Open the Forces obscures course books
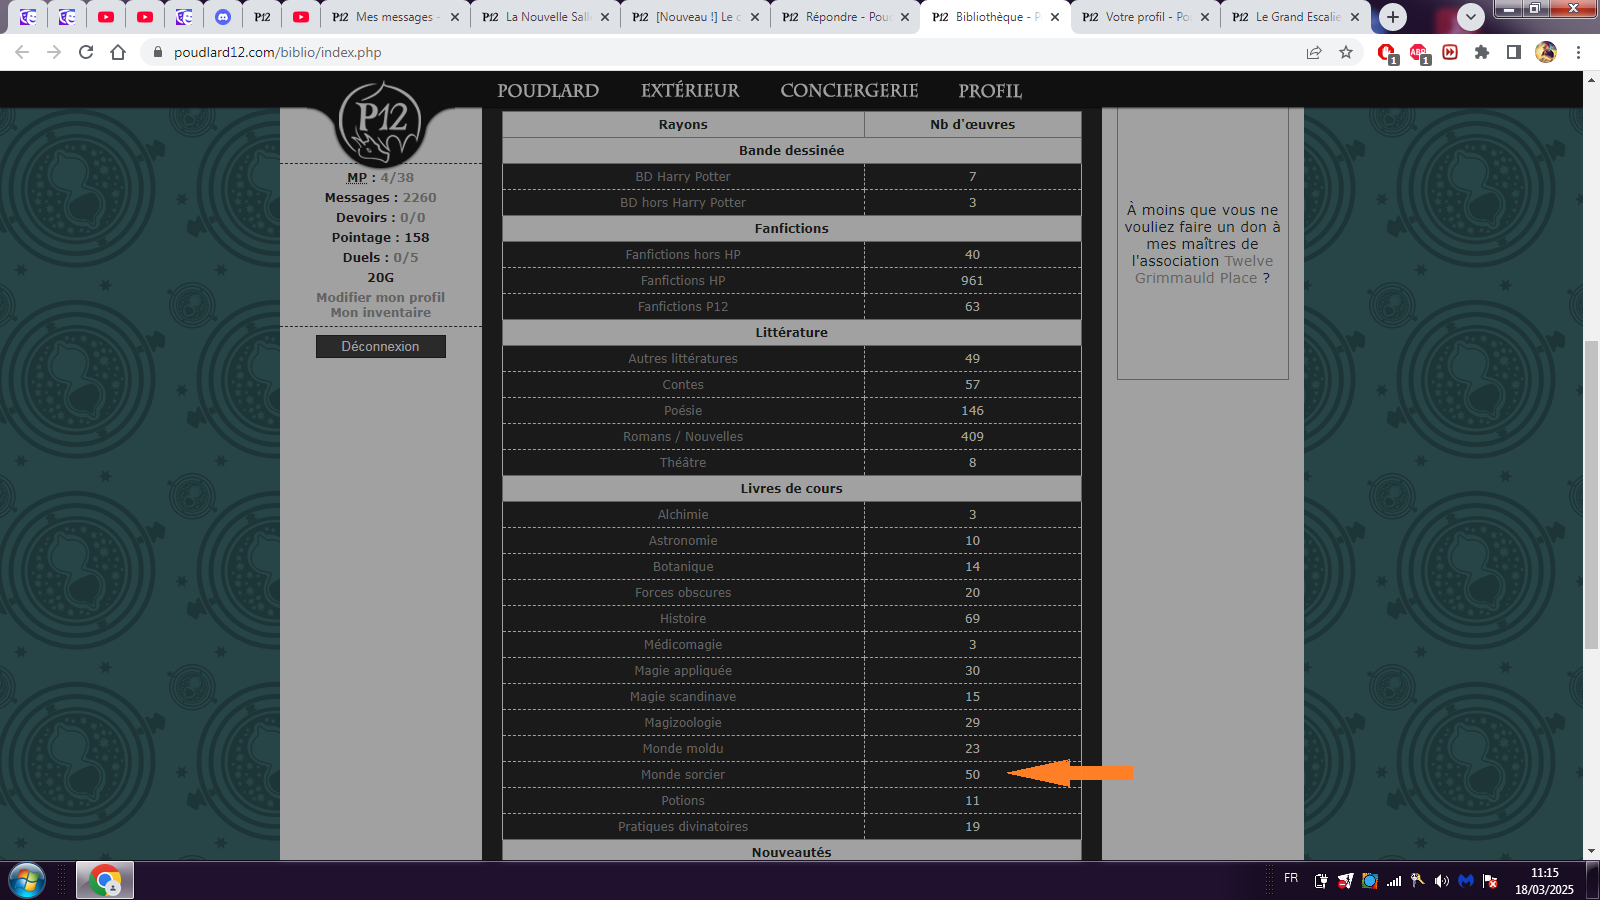Viewport: 1600px width, 900px height. coord(683,593)
